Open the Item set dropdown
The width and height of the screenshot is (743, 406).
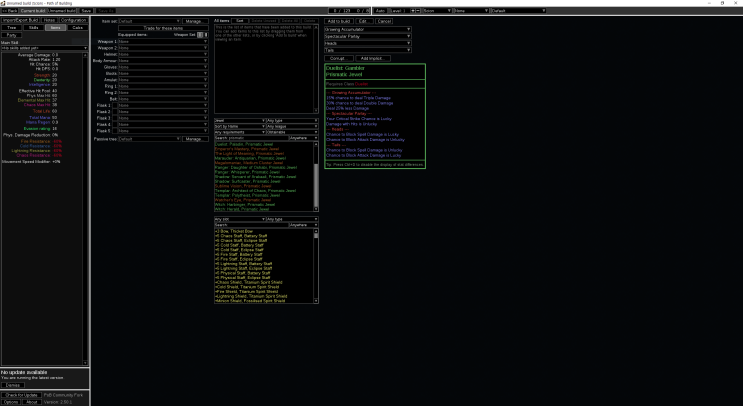tap(149, 21)
